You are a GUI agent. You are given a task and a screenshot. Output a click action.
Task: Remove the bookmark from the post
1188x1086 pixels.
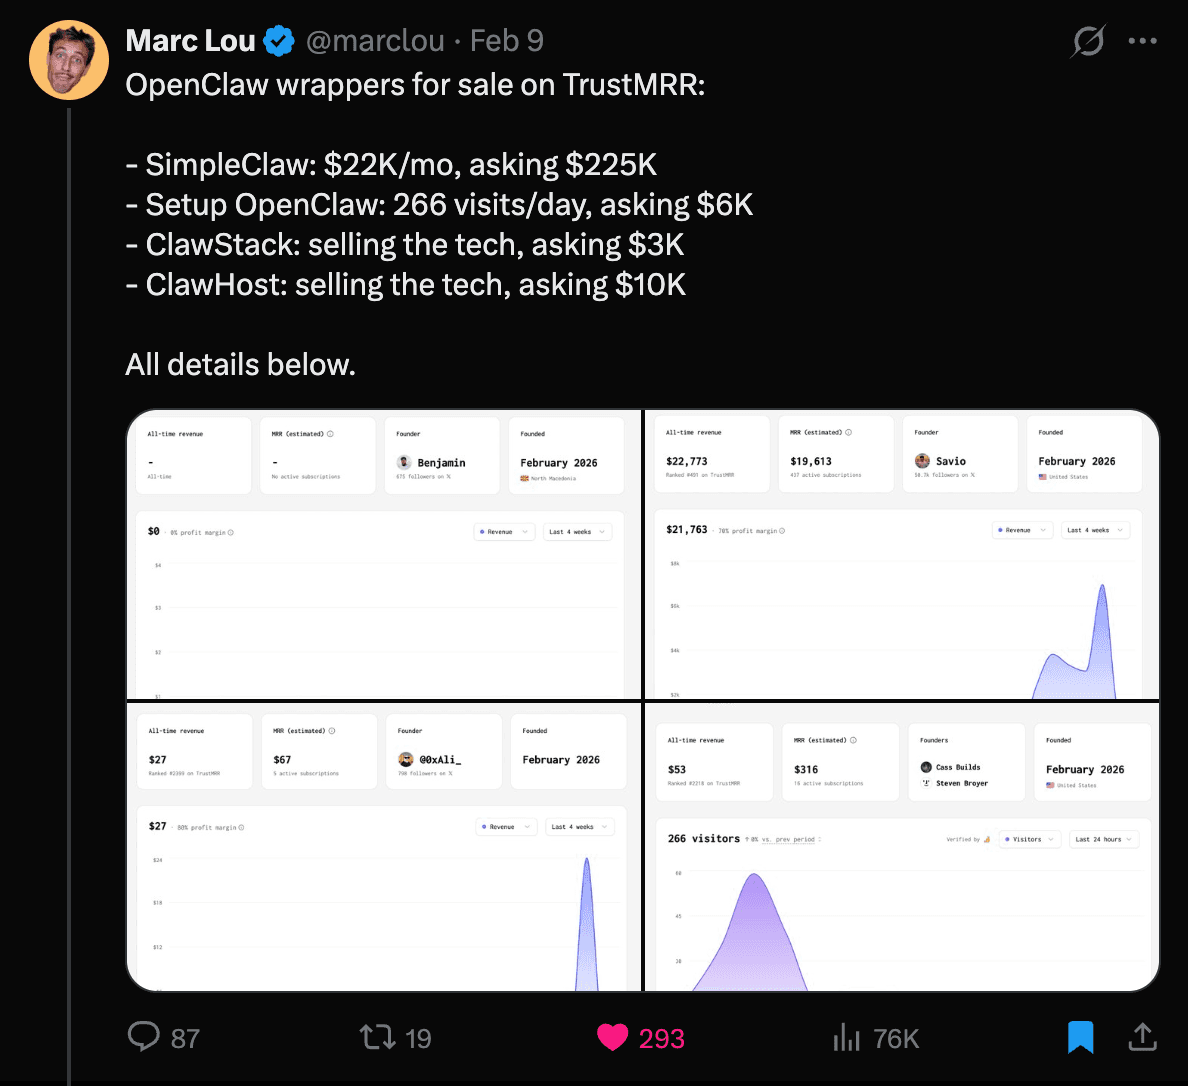[1078, 1037]
